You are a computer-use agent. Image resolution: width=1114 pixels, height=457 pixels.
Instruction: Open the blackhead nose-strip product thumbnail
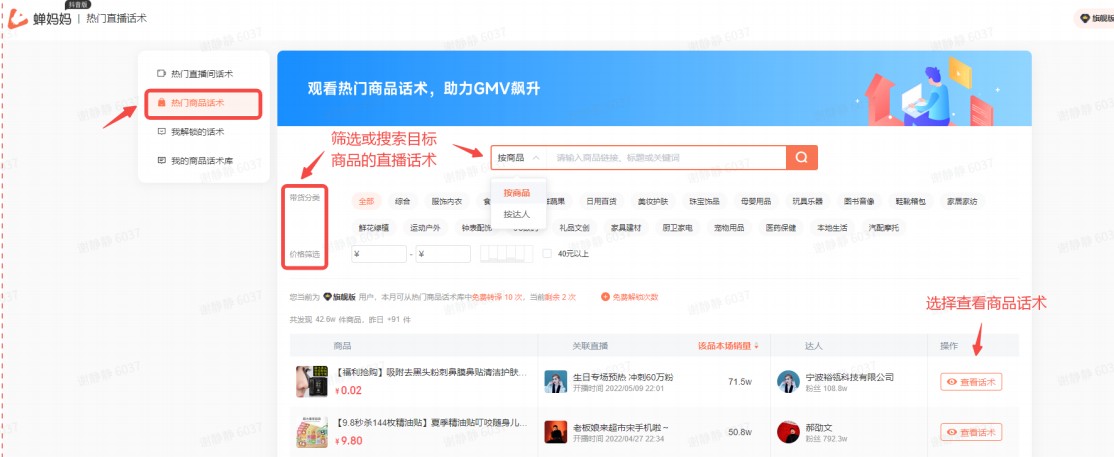(312, 382)
